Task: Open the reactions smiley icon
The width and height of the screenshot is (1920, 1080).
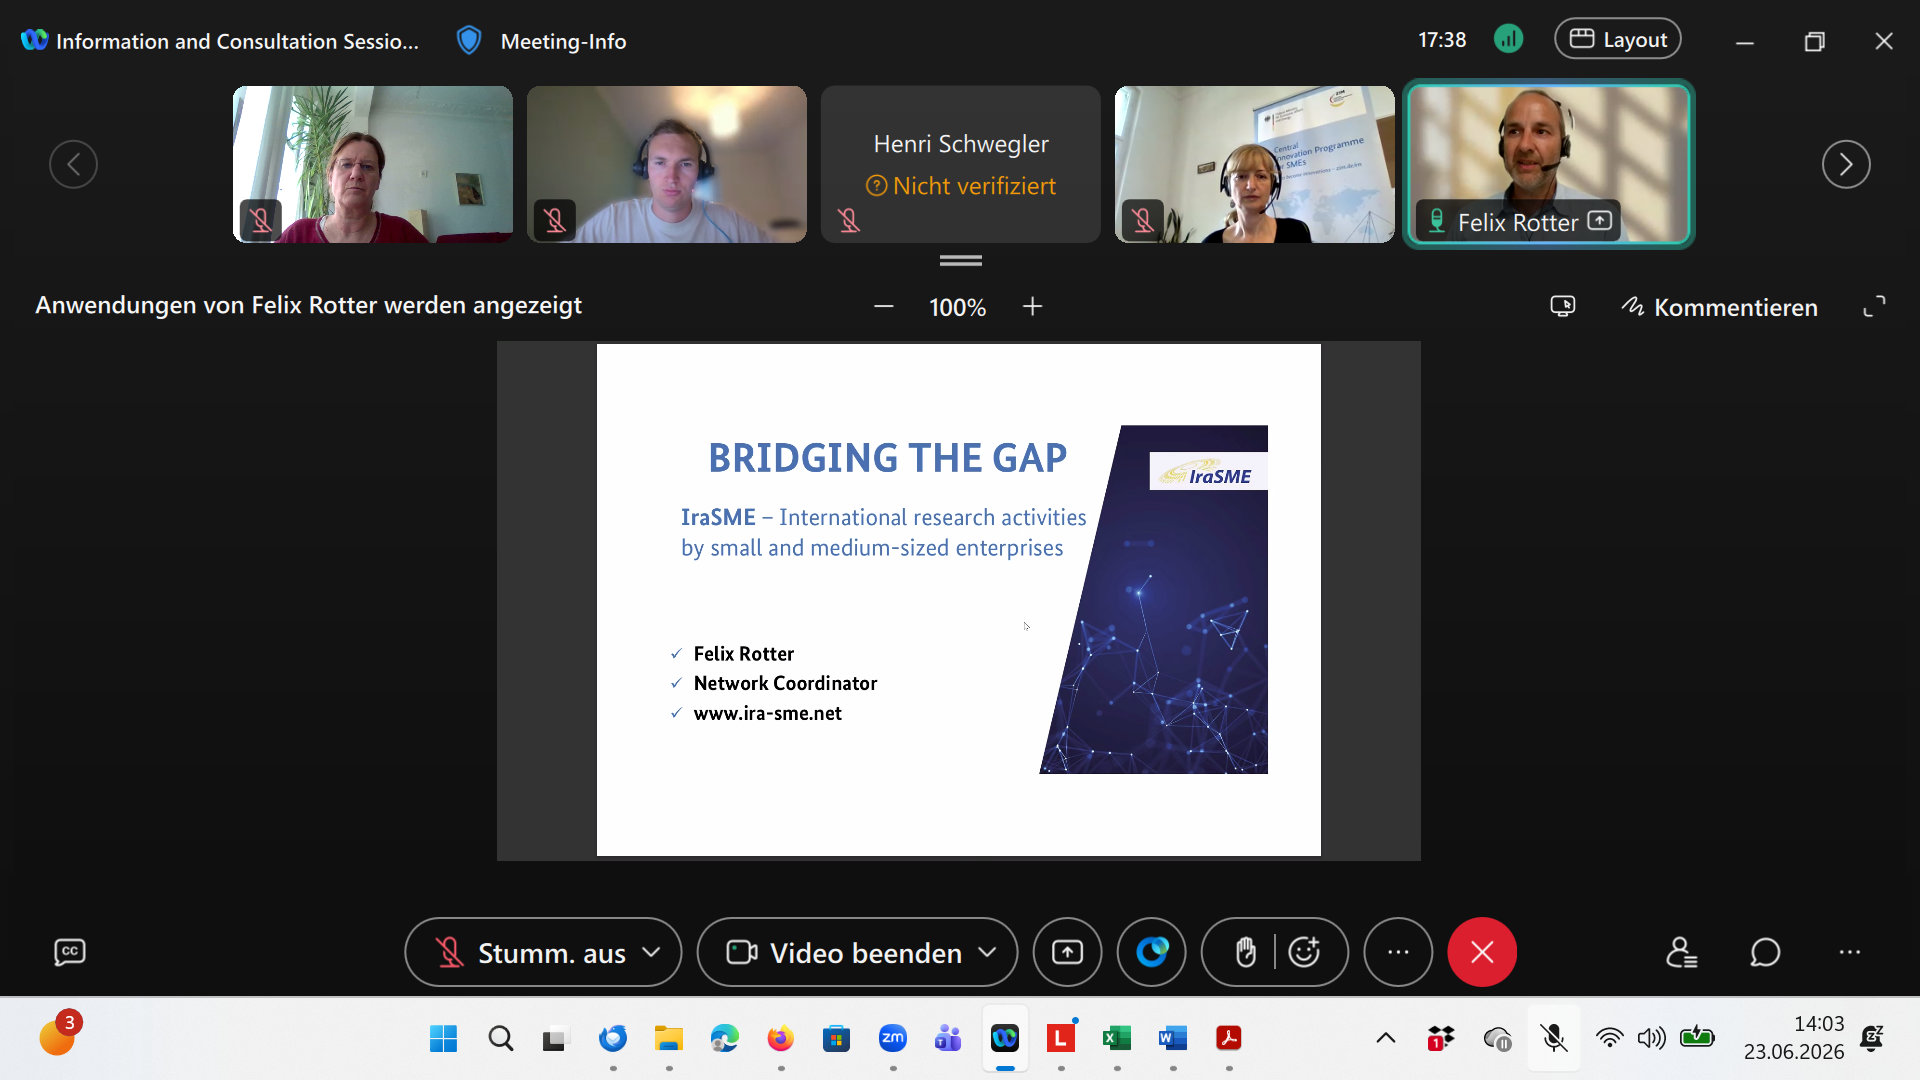Action: pos(1305,952)
